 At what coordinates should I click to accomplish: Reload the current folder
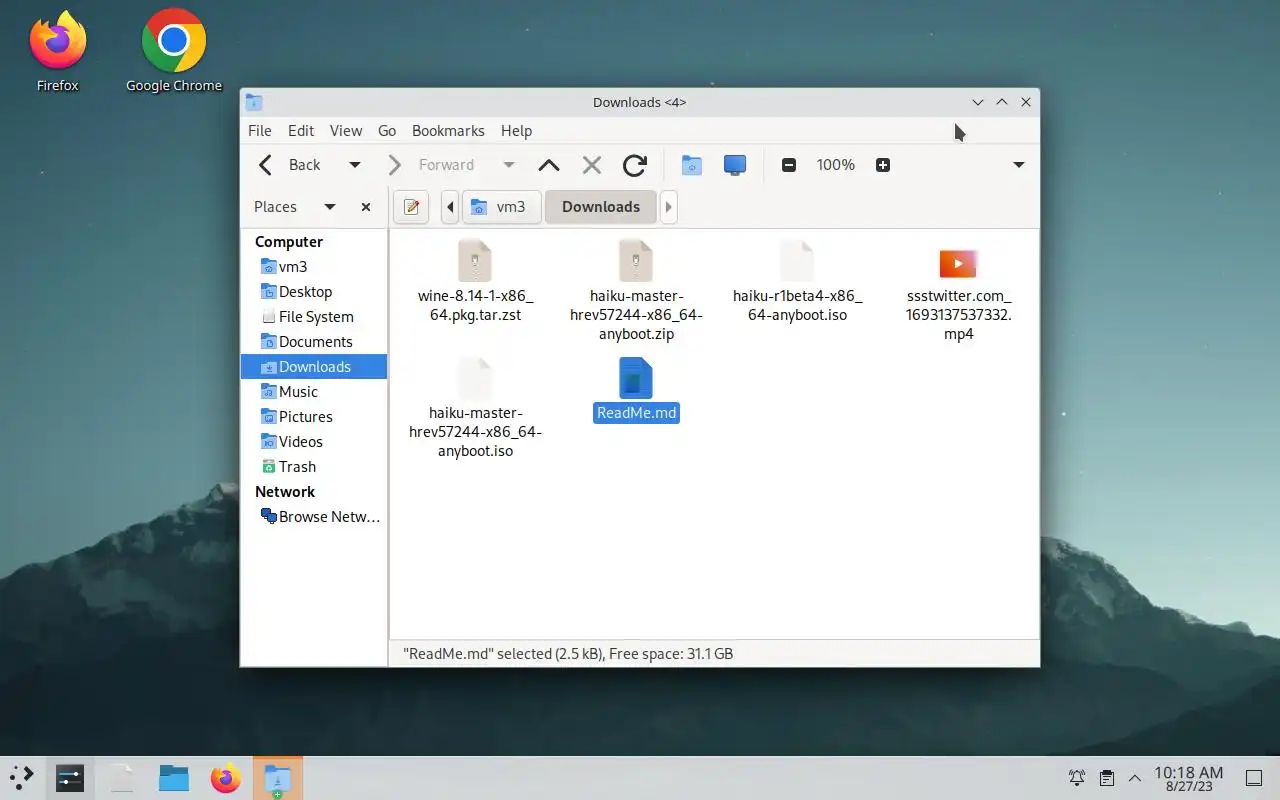(x=635, y=165)
